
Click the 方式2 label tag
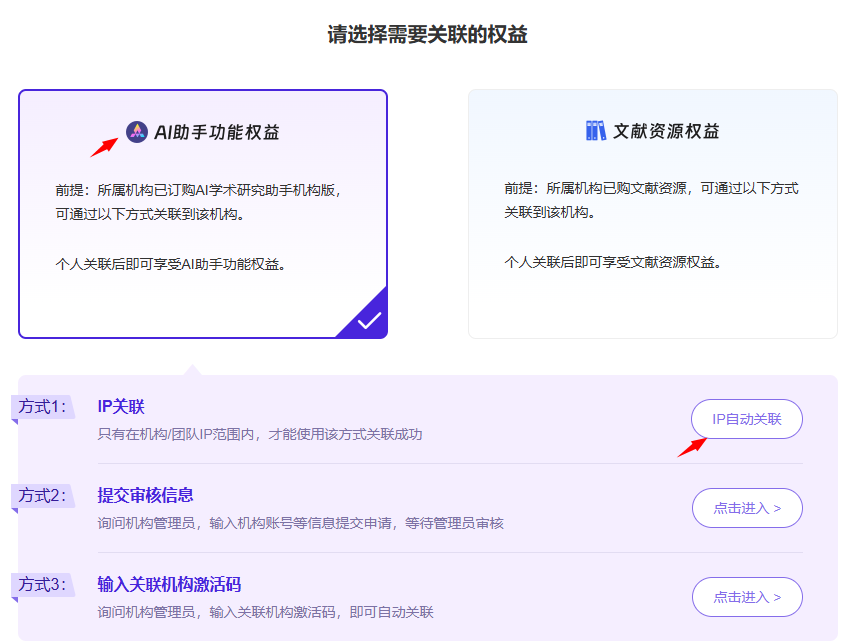[x=42, y=495]
